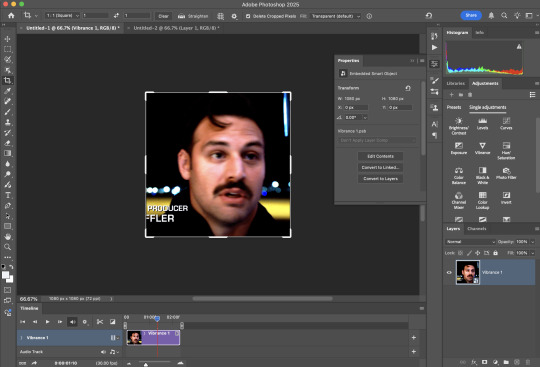Select the Hand tool
This screenshot has height=367, width=540.
pyautogui.click(x=7, y=237)
